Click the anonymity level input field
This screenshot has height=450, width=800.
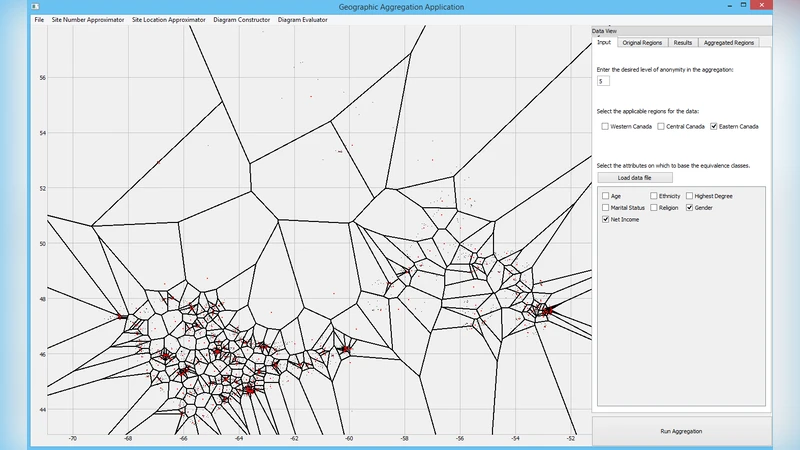604,81
